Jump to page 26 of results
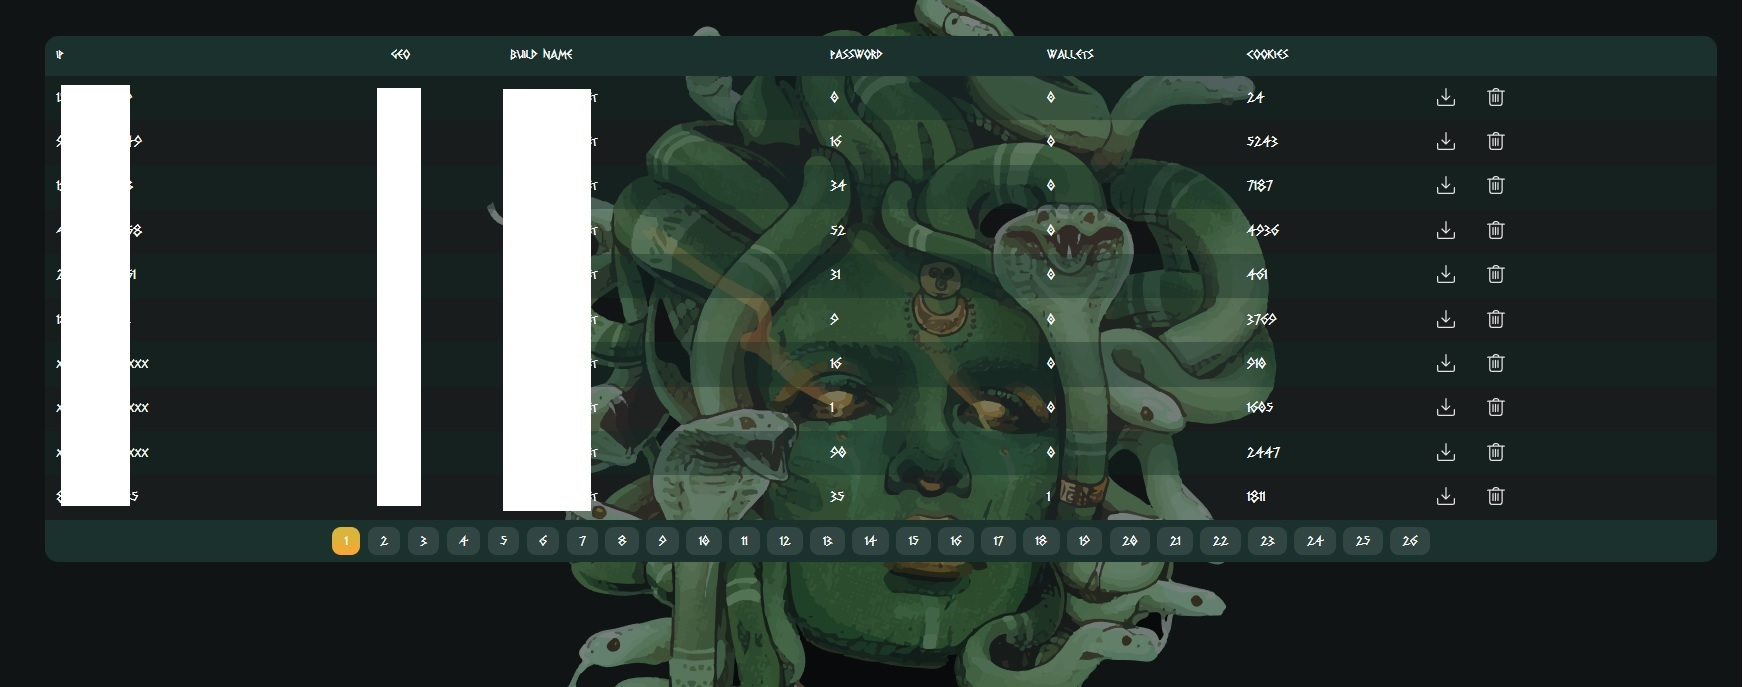Viewport: 1744px width, 687px height. click(x=1409, y=541)
